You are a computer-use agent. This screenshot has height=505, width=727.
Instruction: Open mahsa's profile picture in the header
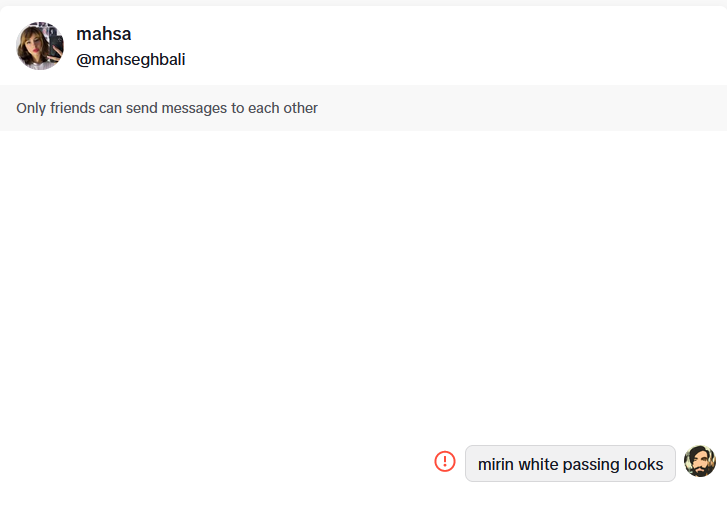coord(40,46)
